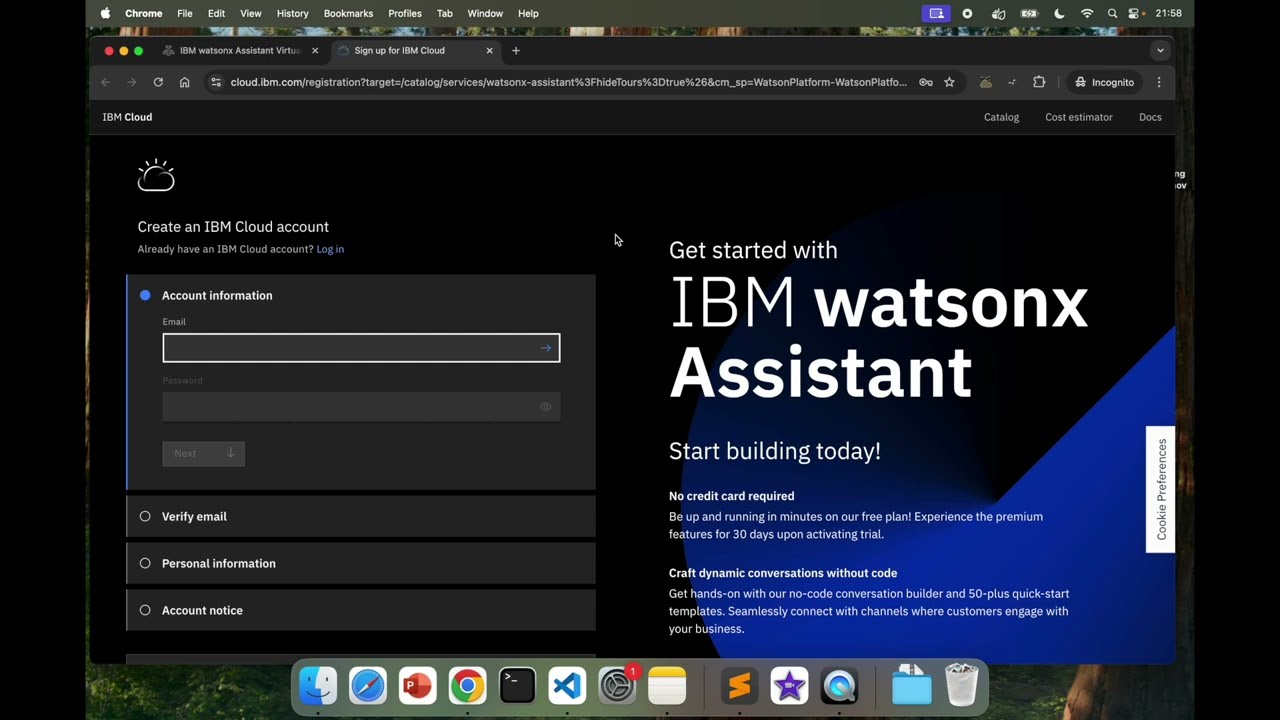Viewport: 1280px width, 720px height.
Task: Select the Account information step radio
Action: [x=145, y=295]
